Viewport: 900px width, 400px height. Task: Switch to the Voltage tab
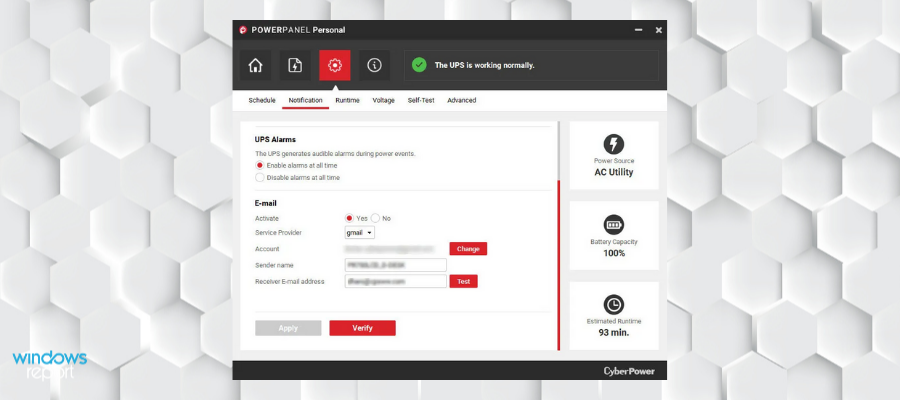(x=383, y=100)
